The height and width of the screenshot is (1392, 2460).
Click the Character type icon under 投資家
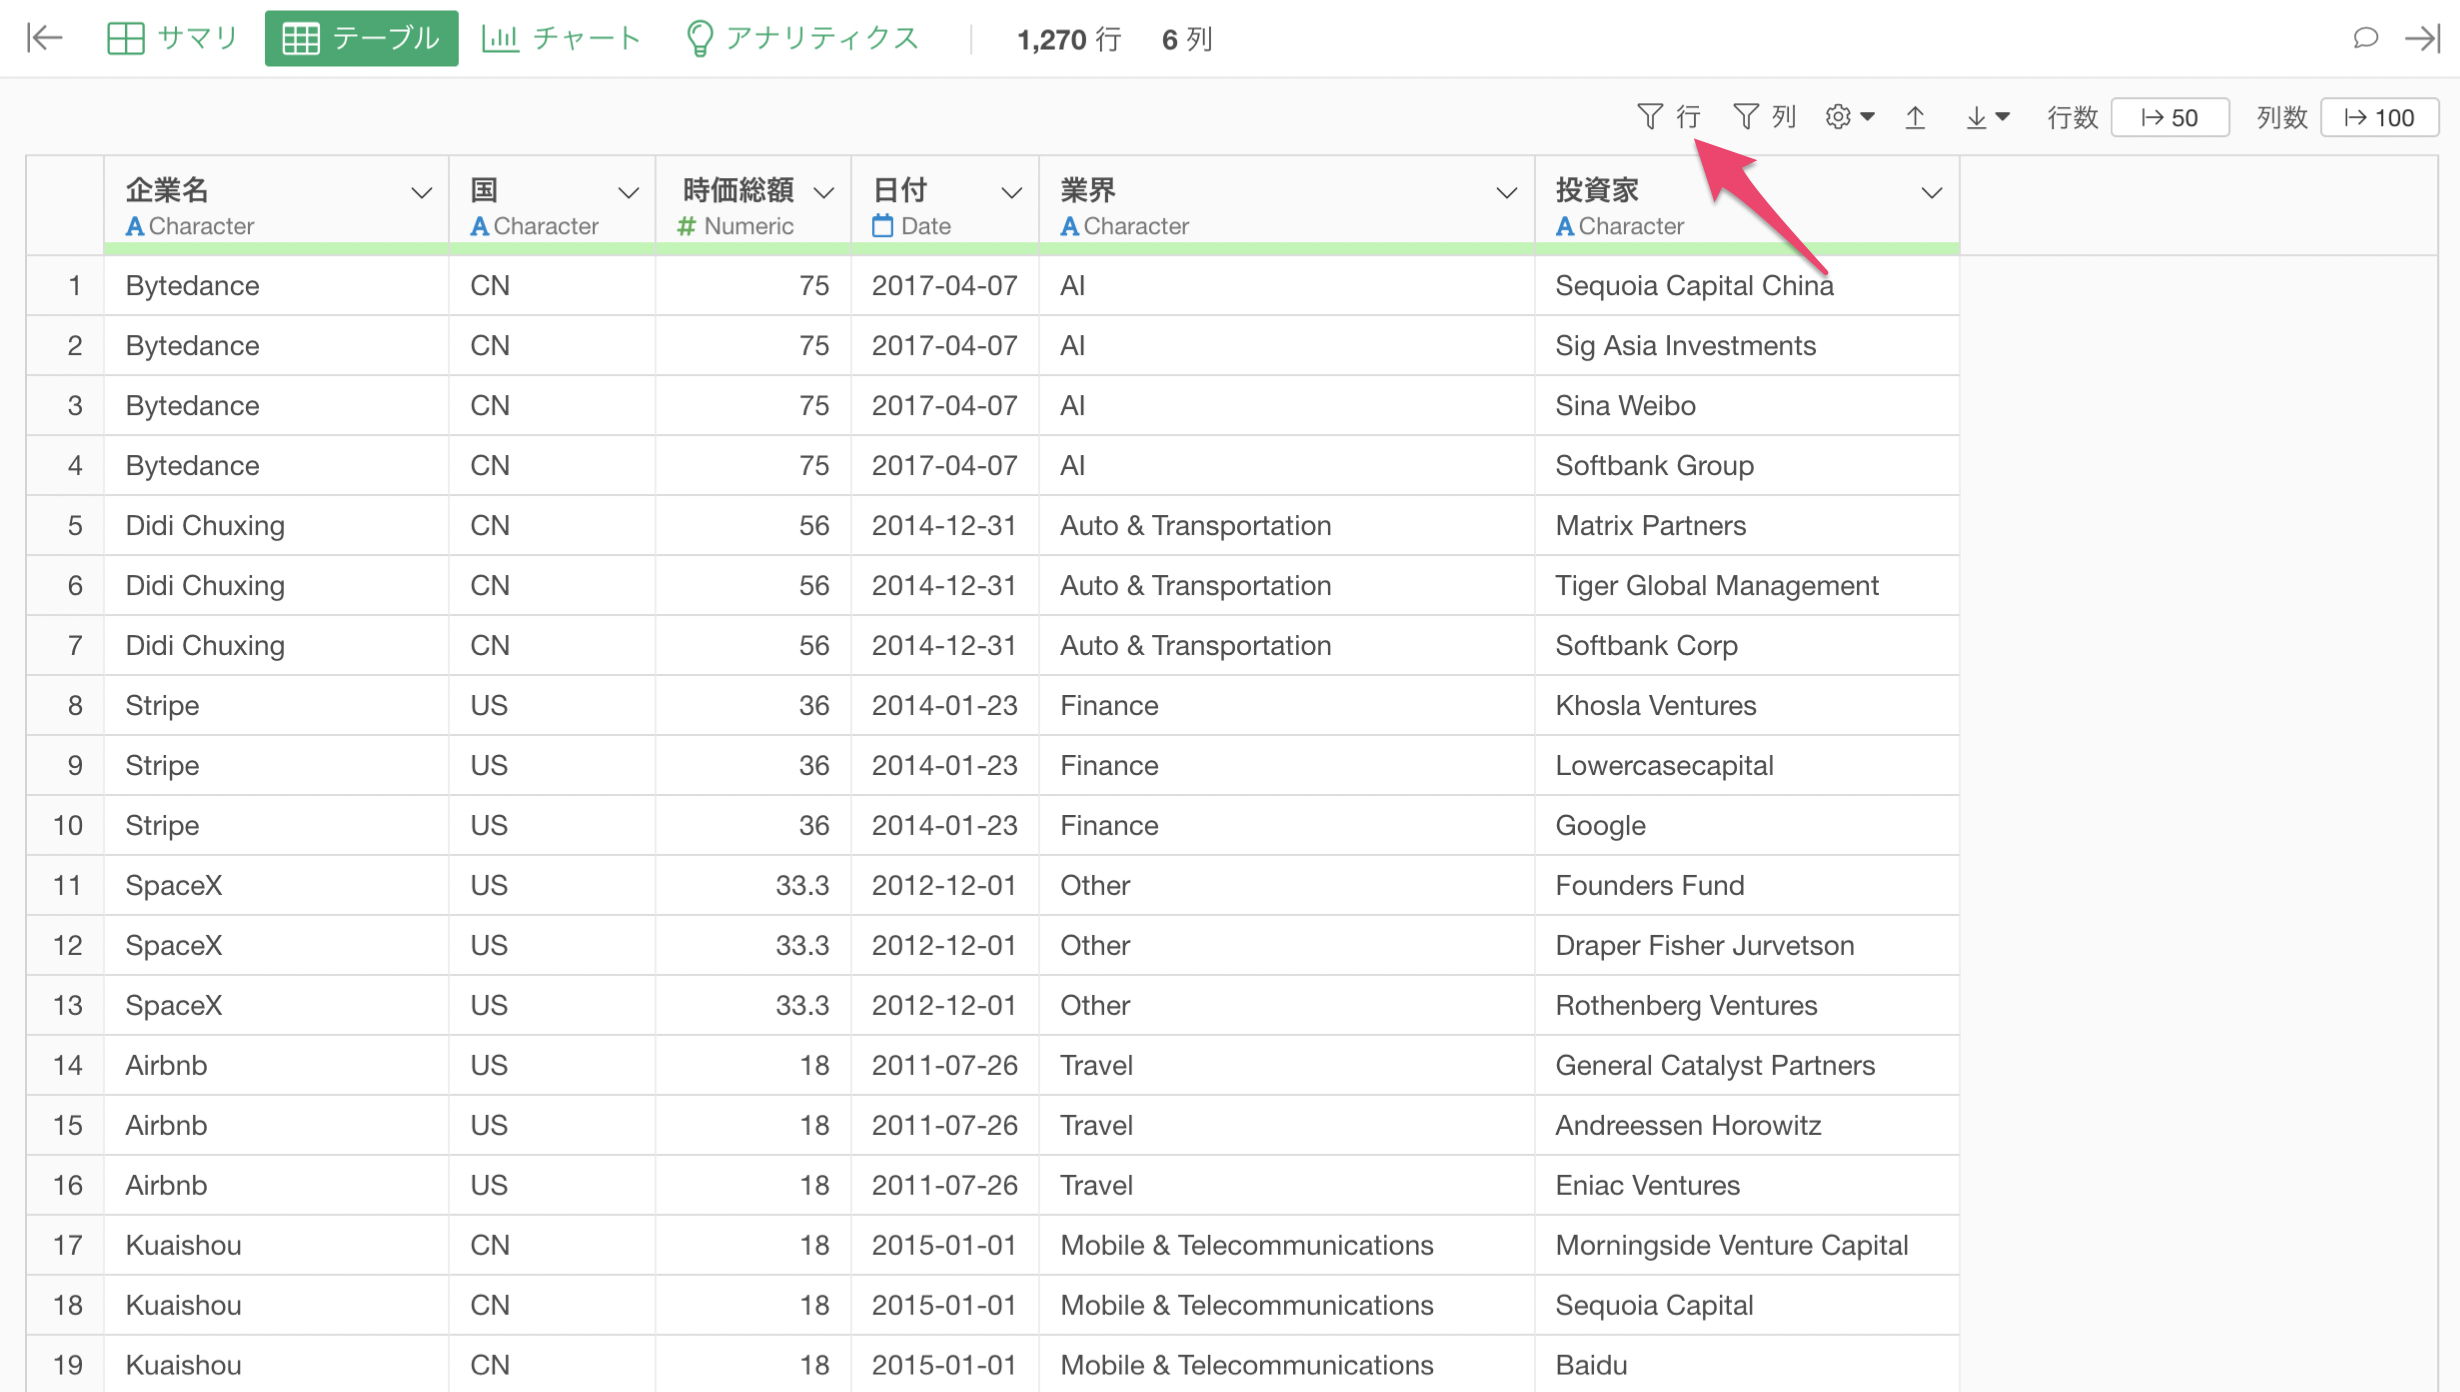click(1565, 226)
